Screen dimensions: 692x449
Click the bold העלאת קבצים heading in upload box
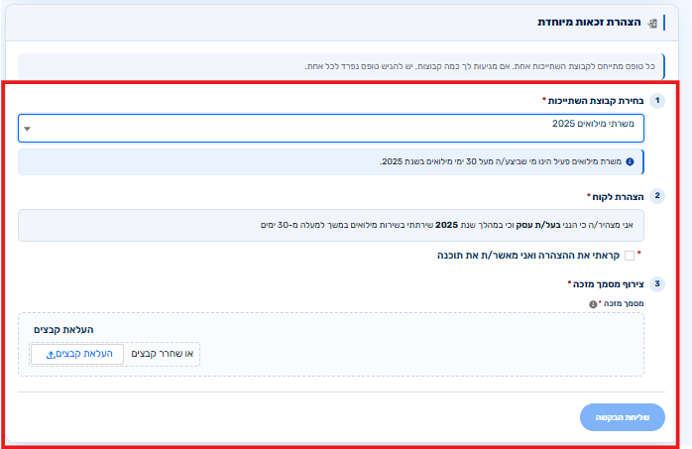(x=64, y=330)
